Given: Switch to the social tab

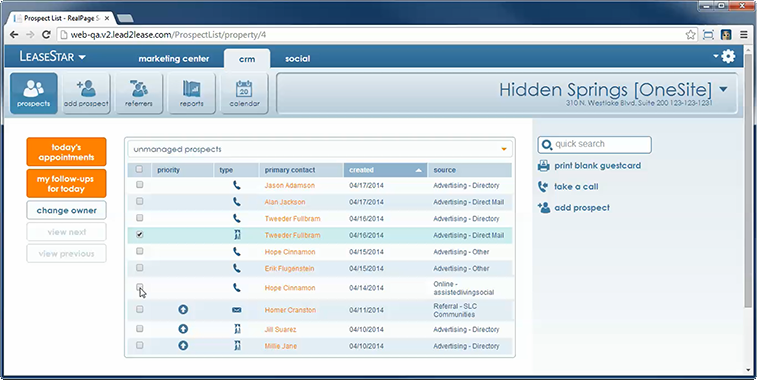Looking at the screenshot, I should [x=297, y=59].
